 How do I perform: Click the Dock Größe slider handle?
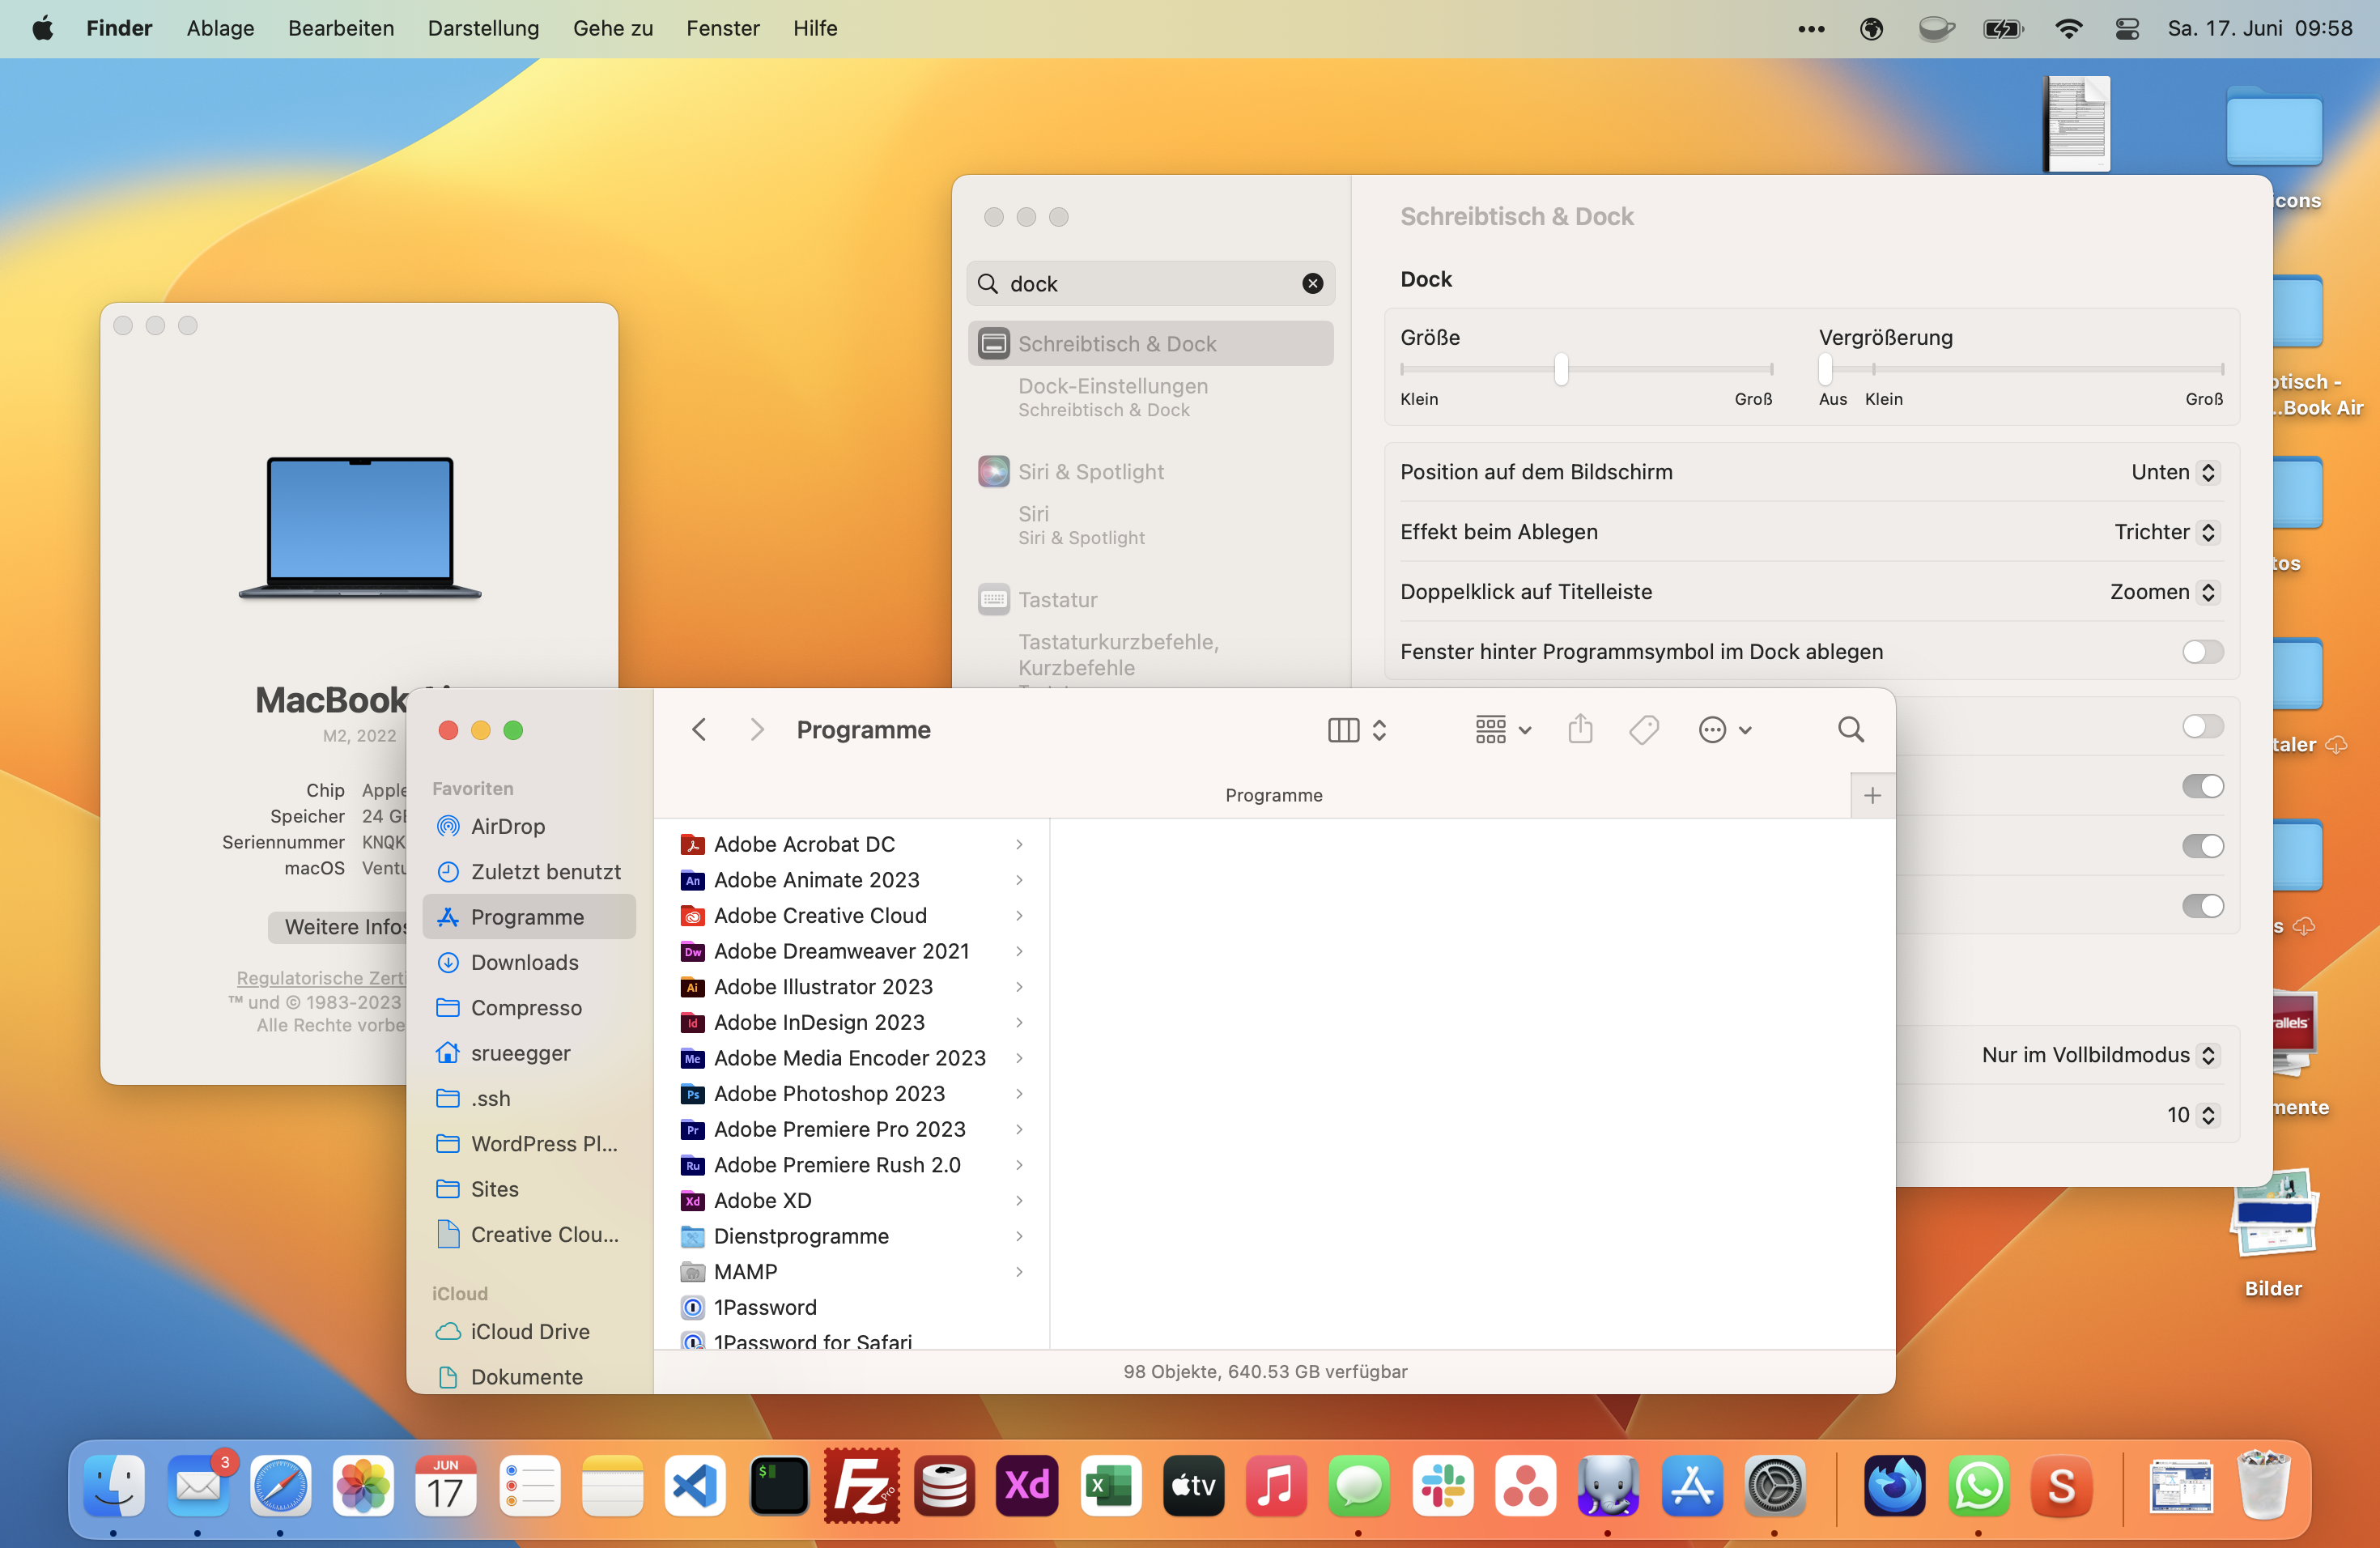tap(1561, 369)
